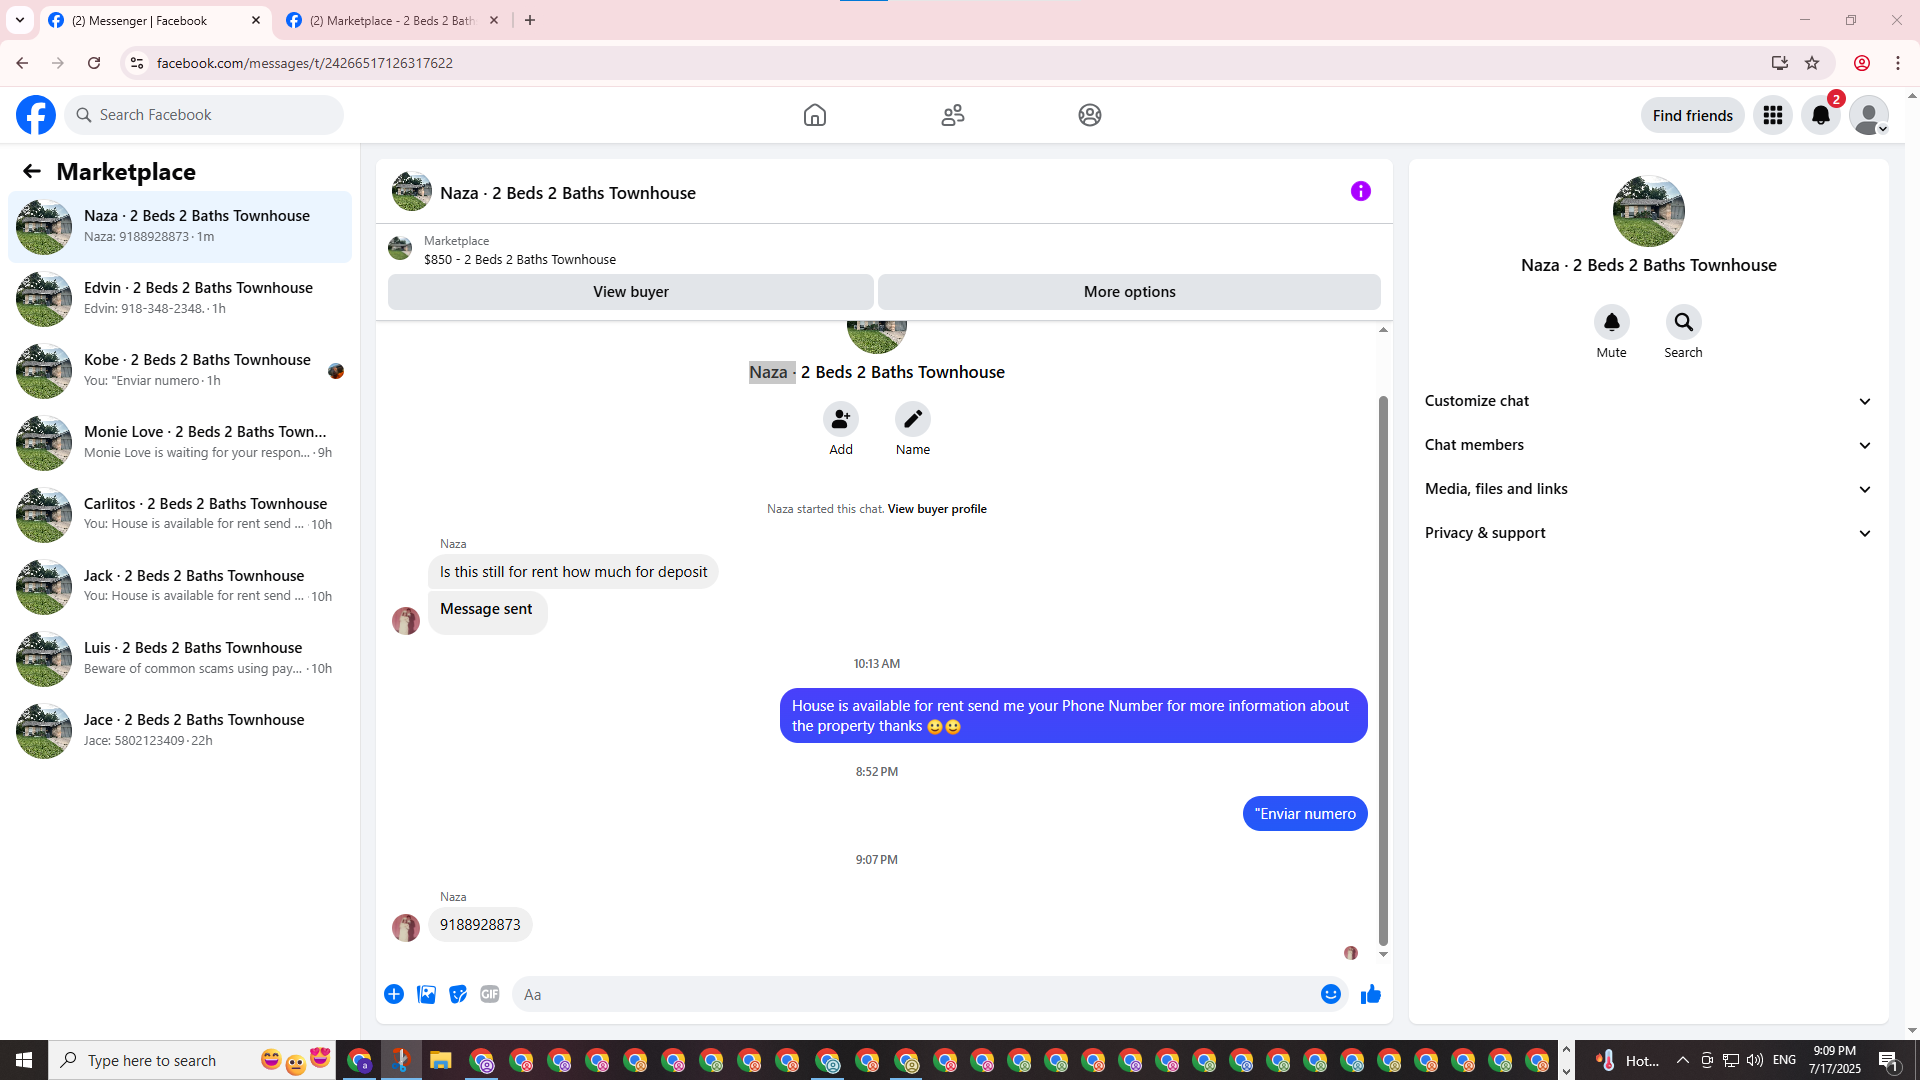Image resolution: width=1920 pixels, height=1080 pixels.
Task: View site information icon in address bar
Action: 137,63
